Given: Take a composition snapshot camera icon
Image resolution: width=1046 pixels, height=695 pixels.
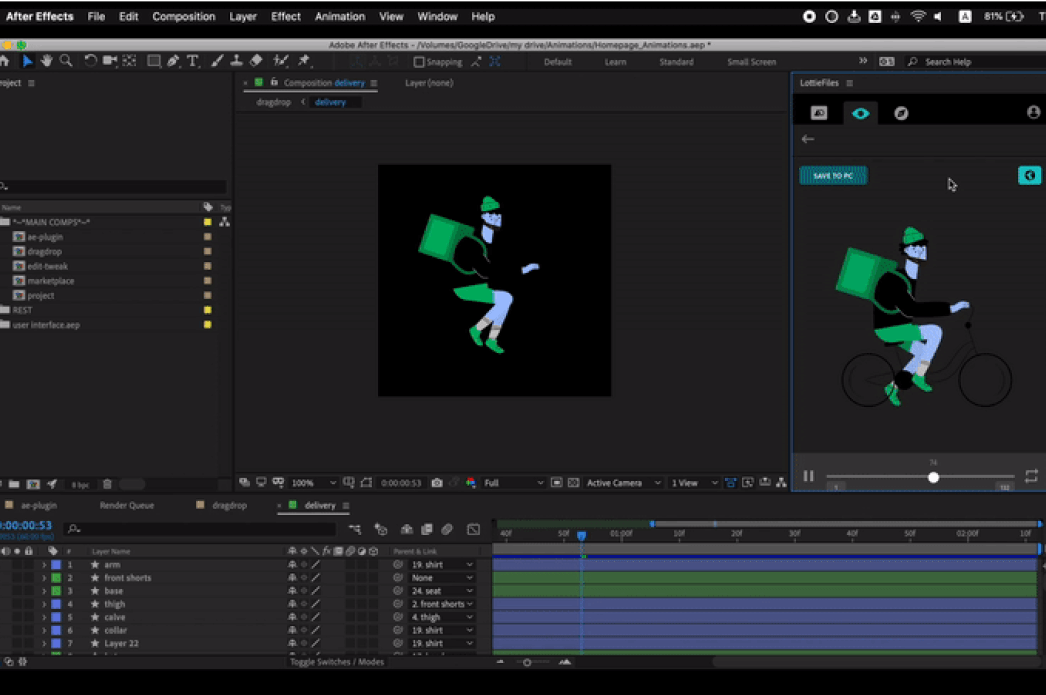Looking at the screenshot, I should point(437,482).
